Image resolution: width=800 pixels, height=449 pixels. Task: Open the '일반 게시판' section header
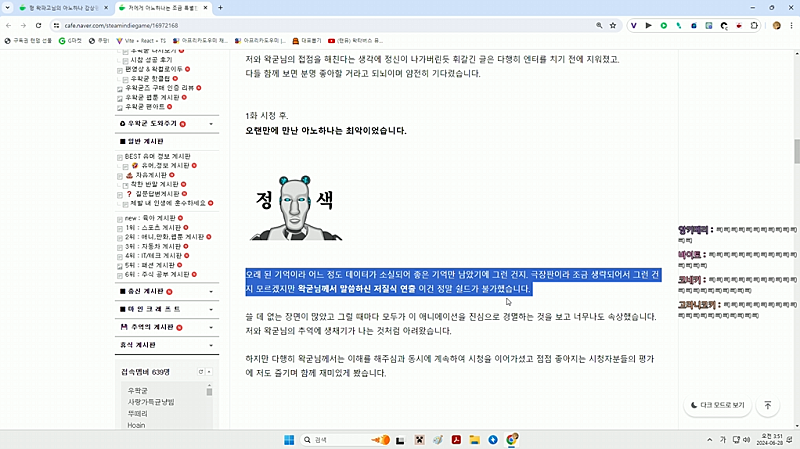(x=145, y=141)
